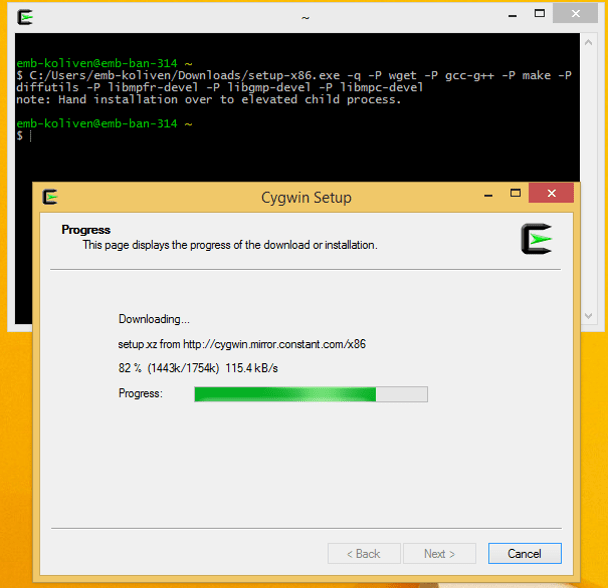608x588 pixels.
Task: Click the 'Cygwin Setup' window title
Action: point(306,197)
